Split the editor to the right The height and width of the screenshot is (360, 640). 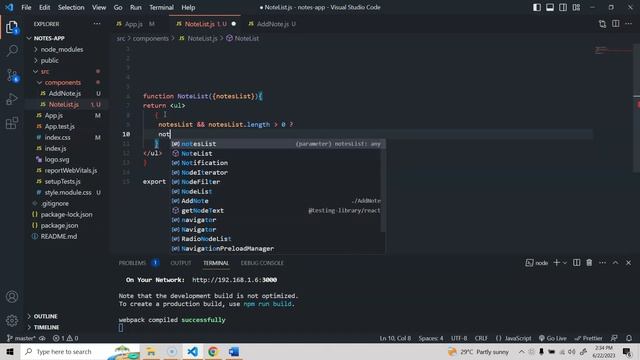click(616, 24)
